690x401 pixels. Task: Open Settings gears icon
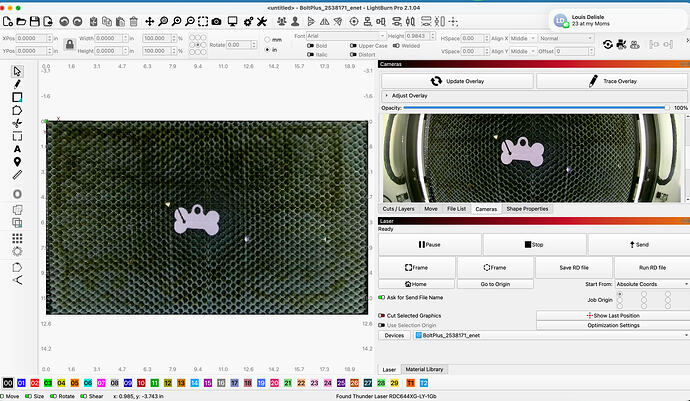click(248, 22)
